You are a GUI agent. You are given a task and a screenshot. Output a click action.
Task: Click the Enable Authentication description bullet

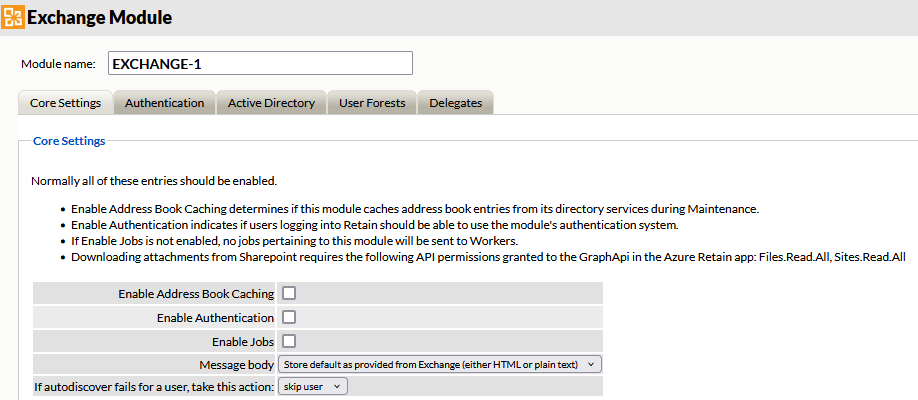[x=375, y=225]
